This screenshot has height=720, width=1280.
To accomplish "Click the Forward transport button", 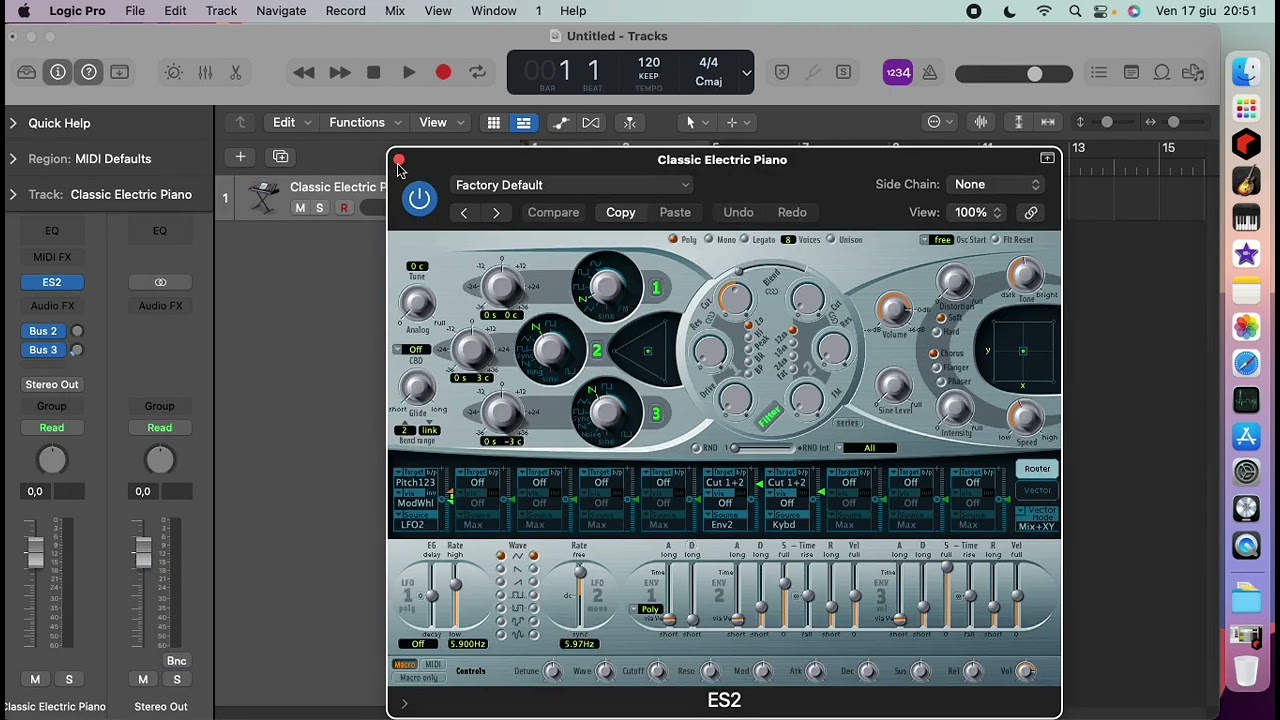I will click(339, 72).
